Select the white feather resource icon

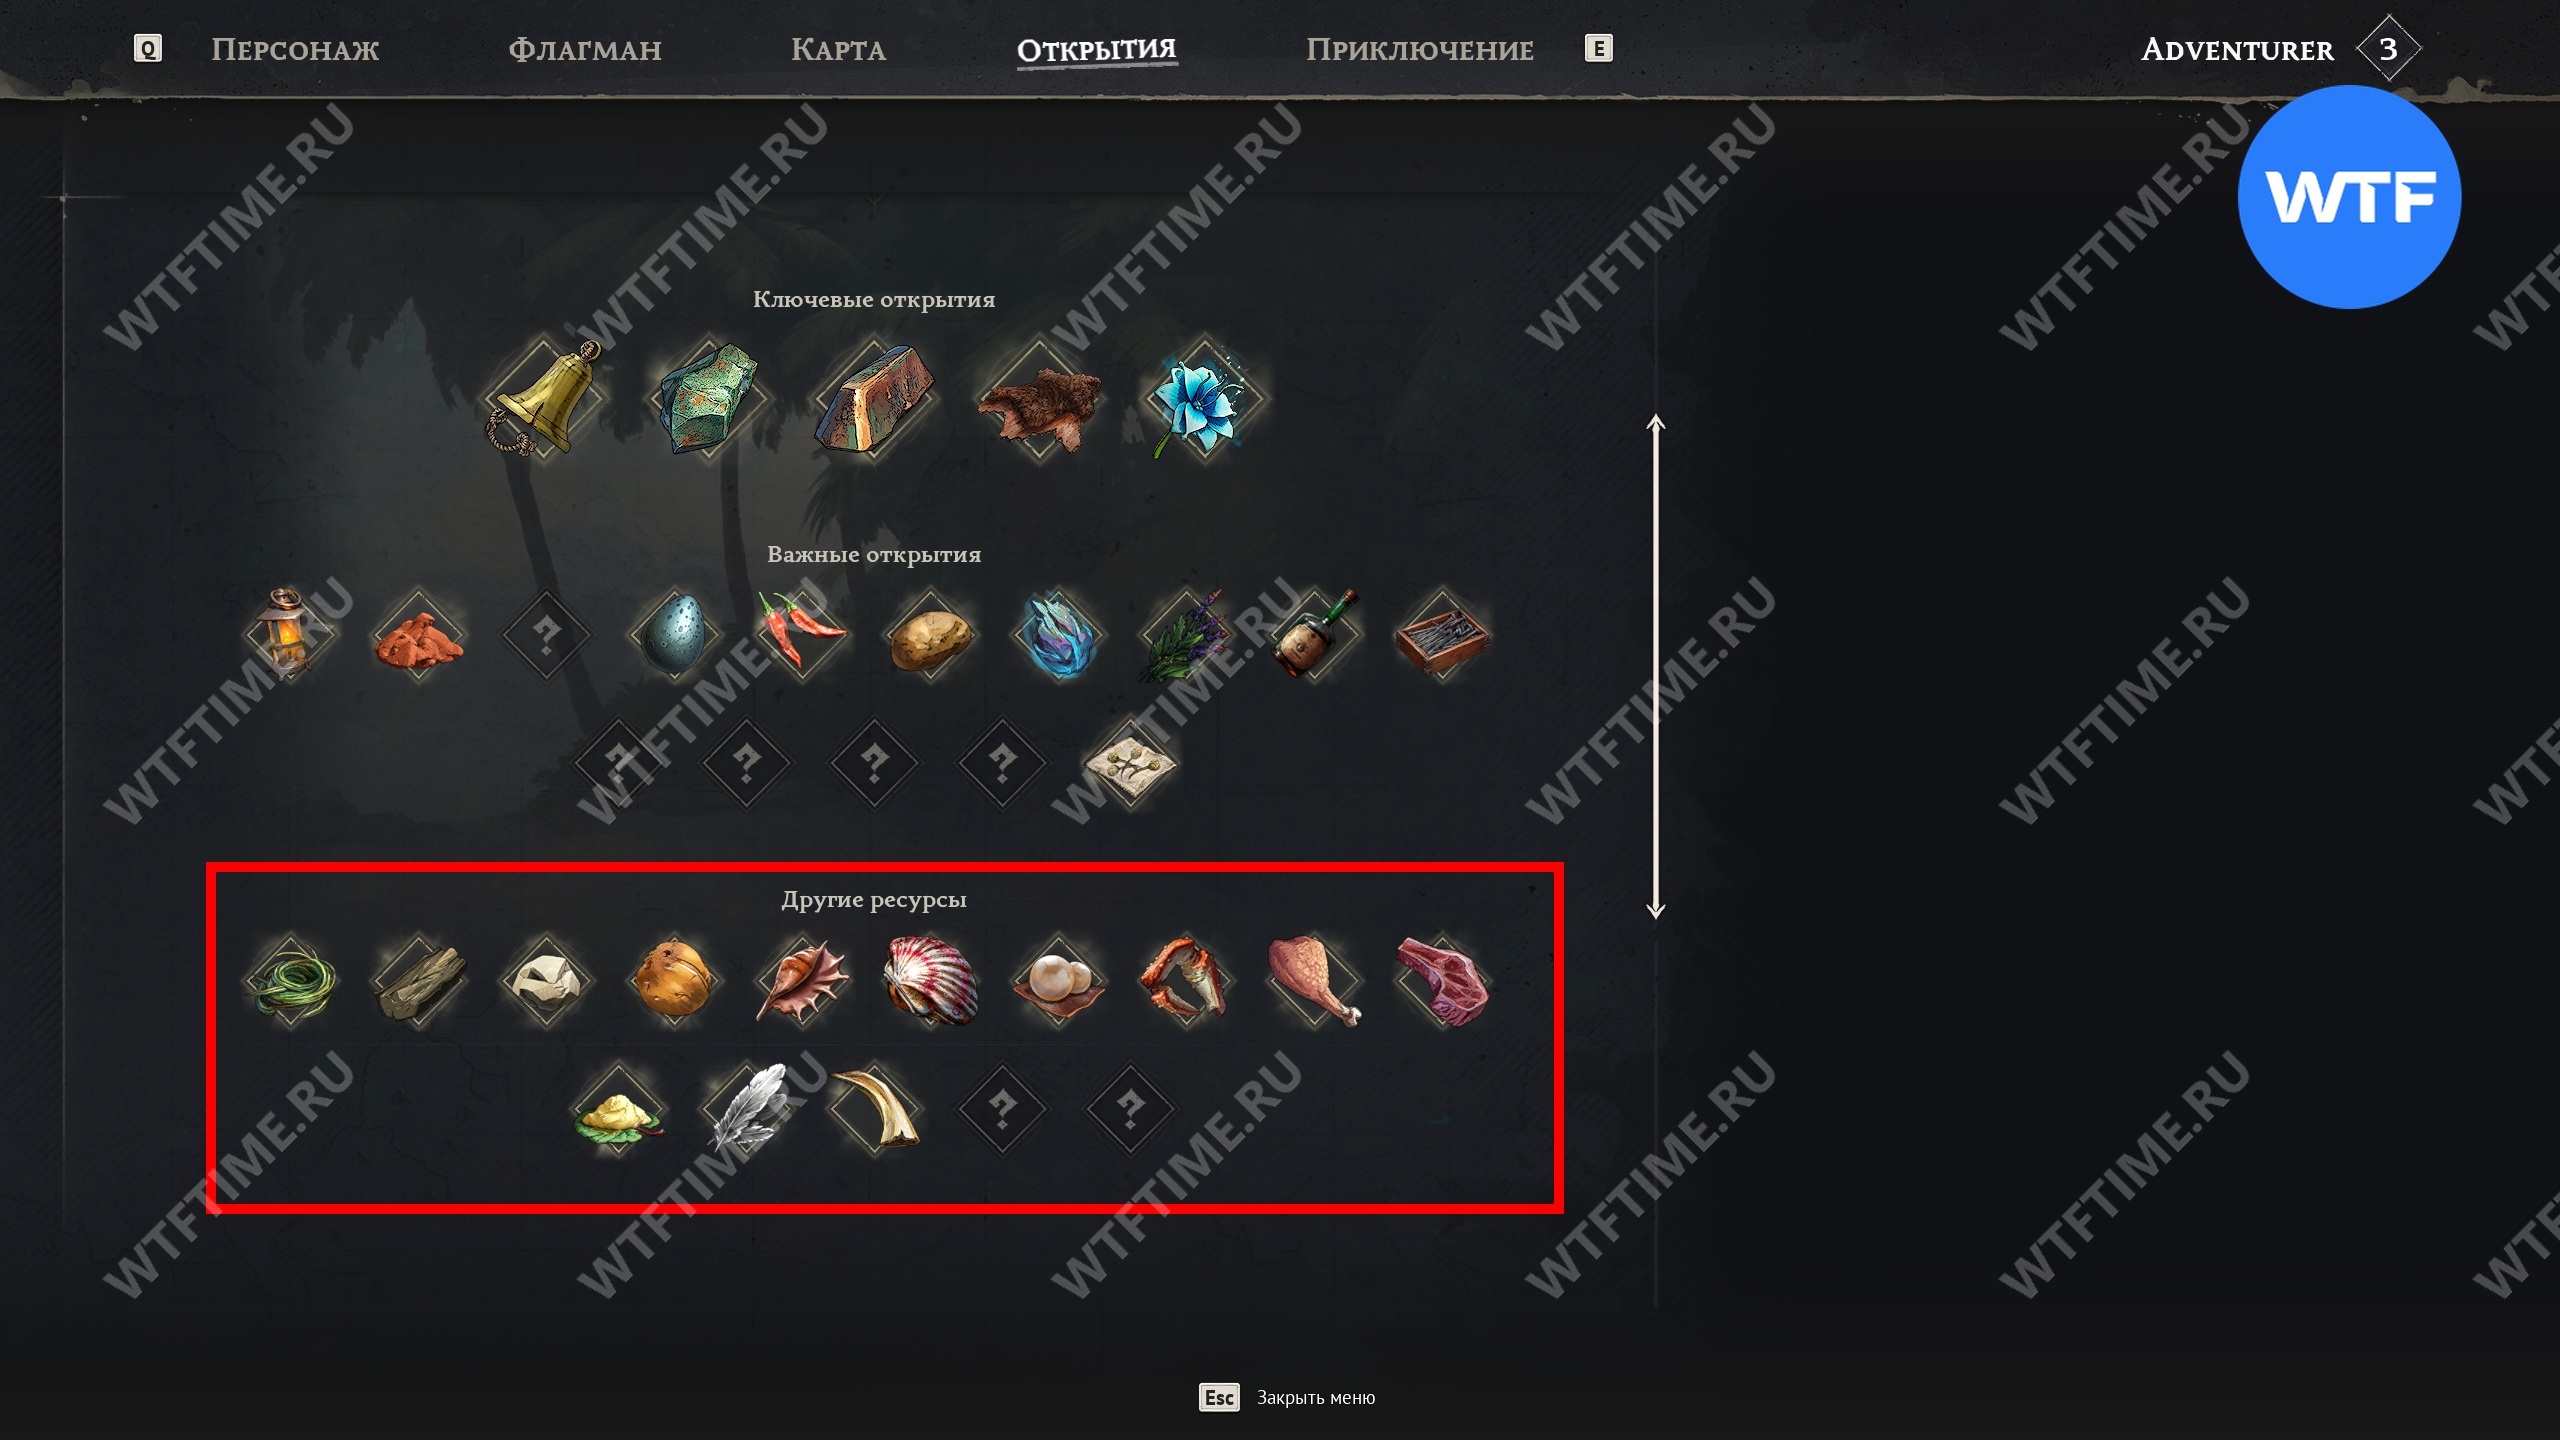tap(746, 1108)
